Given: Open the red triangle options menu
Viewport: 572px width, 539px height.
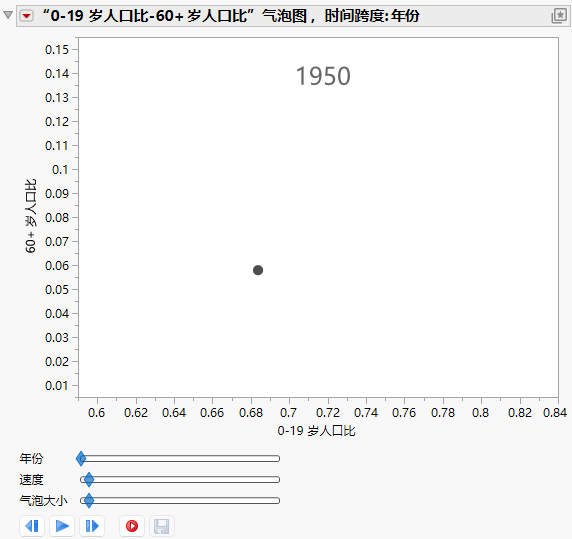Looking at the screenshot, I should (26, 16).
